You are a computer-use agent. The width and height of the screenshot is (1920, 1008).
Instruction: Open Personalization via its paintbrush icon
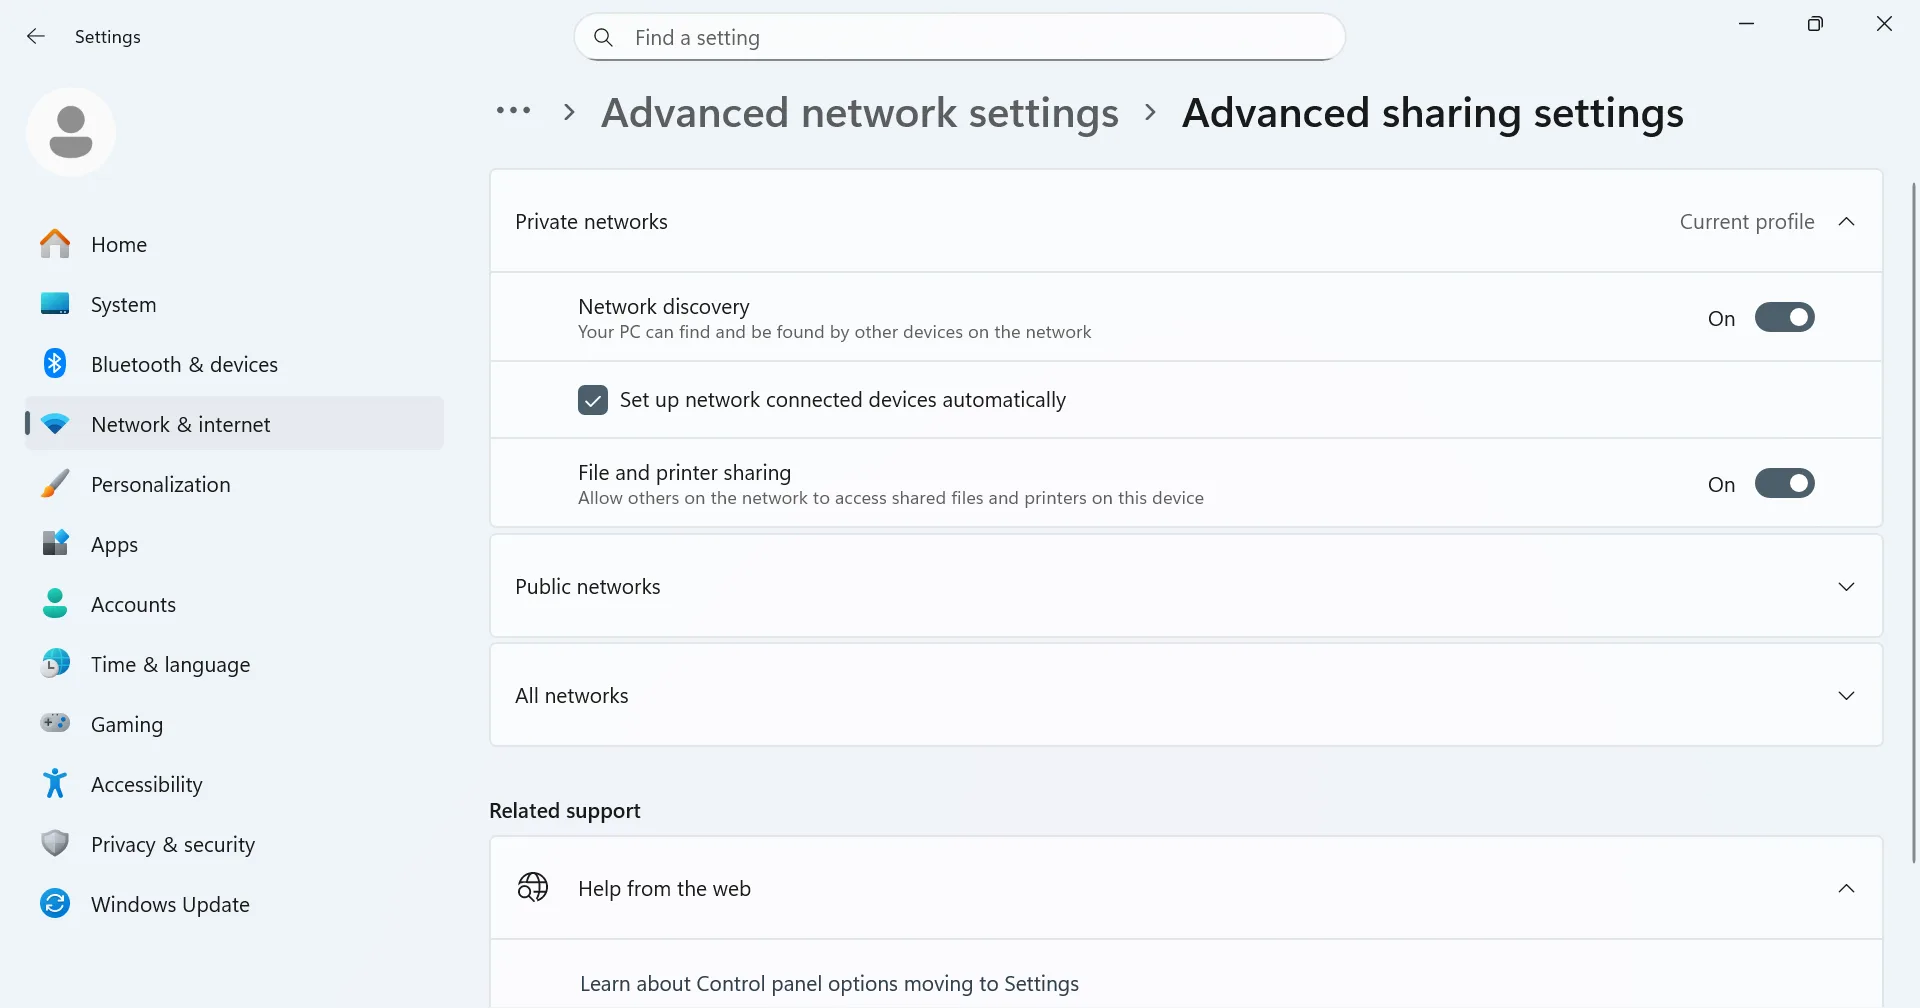click(55, 483)
